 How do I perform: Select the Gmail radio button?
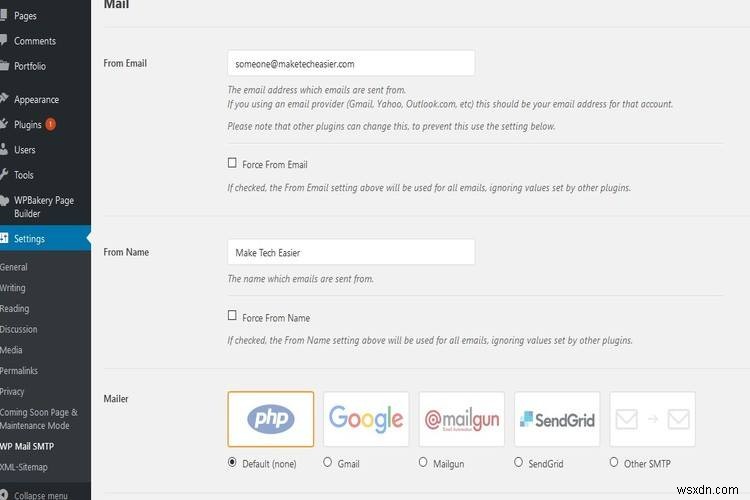(x=328, y=463)
